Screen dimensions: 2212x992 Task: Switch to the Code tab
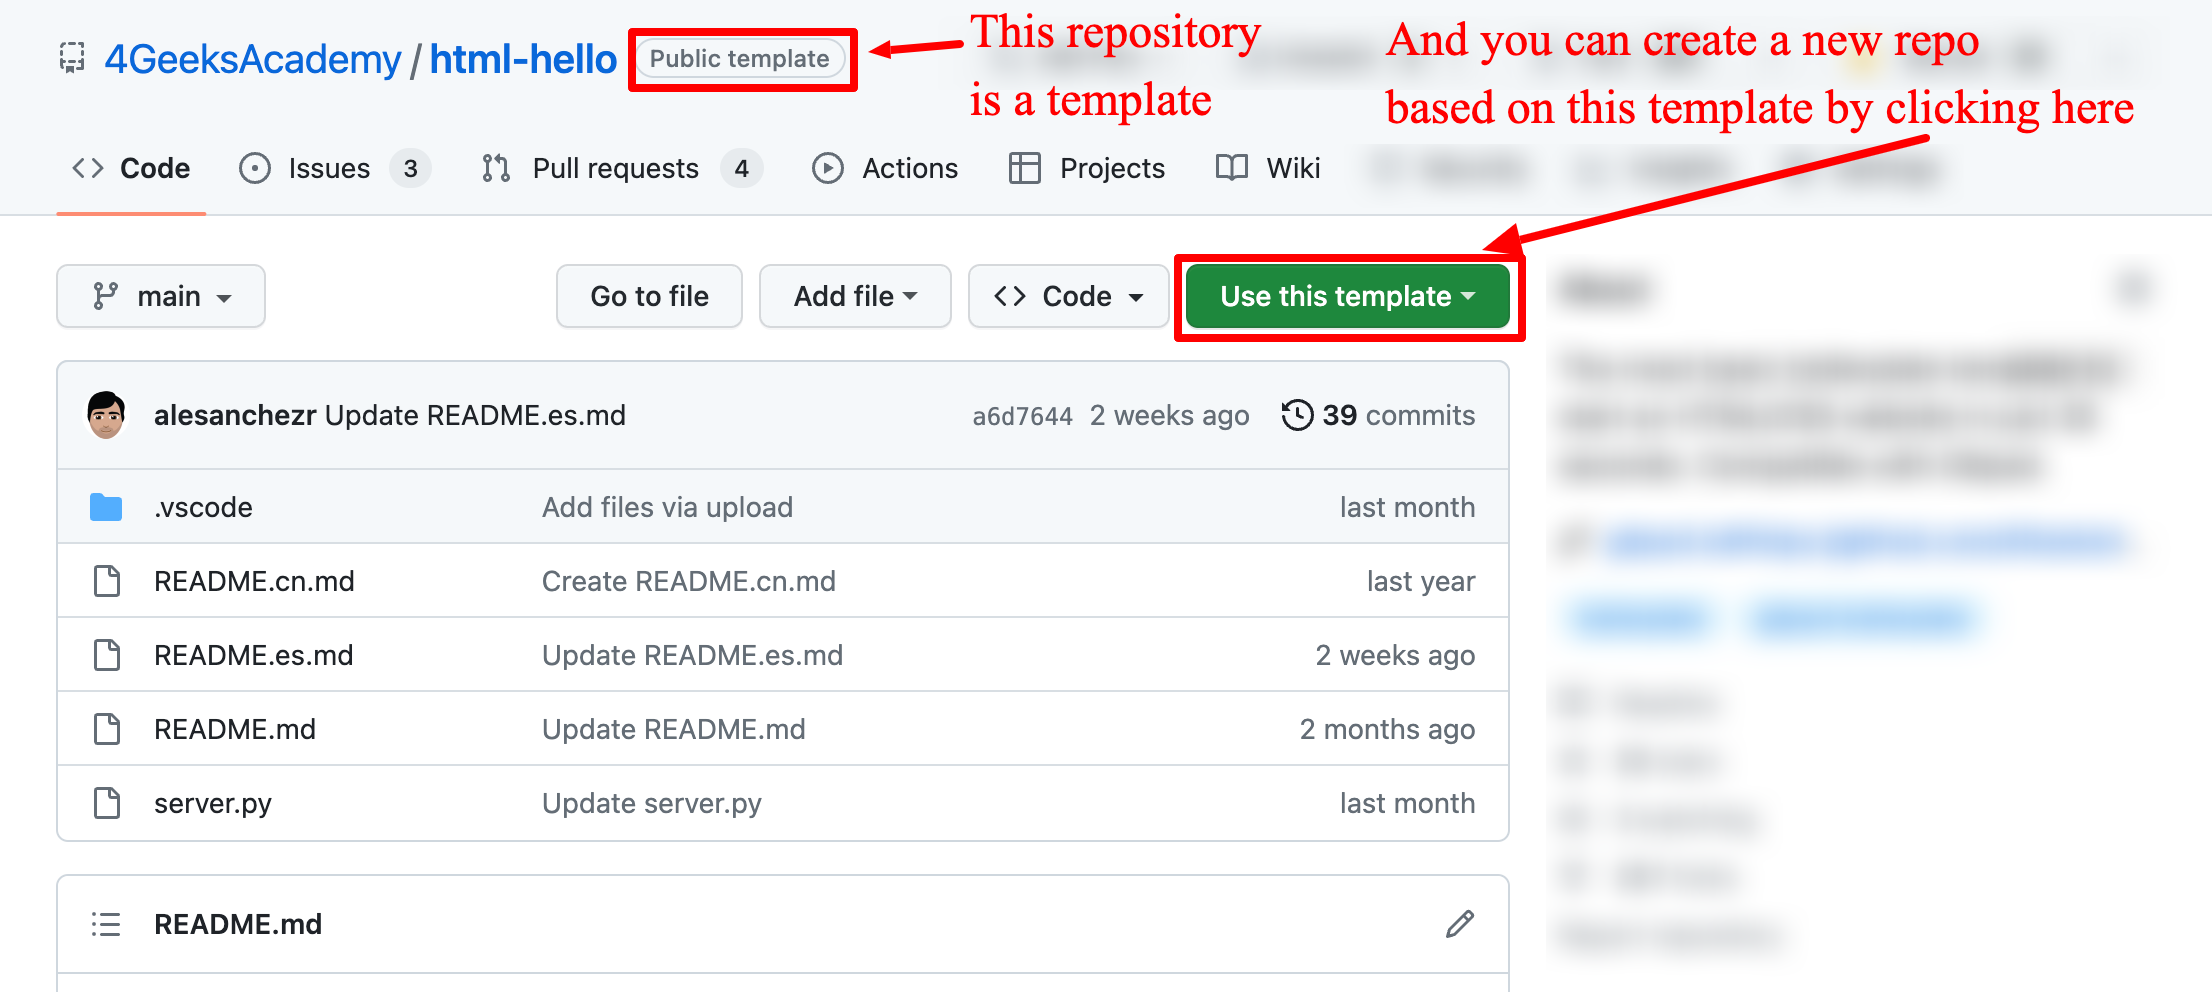(x=131, y=168)
